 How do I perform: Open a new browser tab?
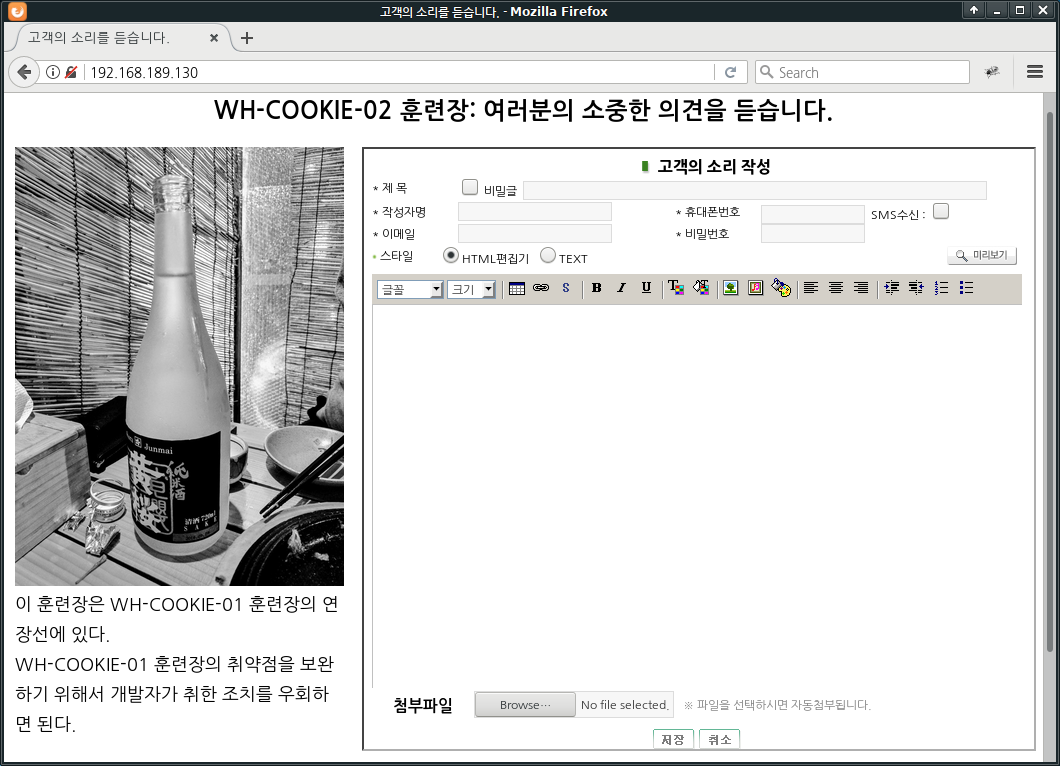coord(247,38)
